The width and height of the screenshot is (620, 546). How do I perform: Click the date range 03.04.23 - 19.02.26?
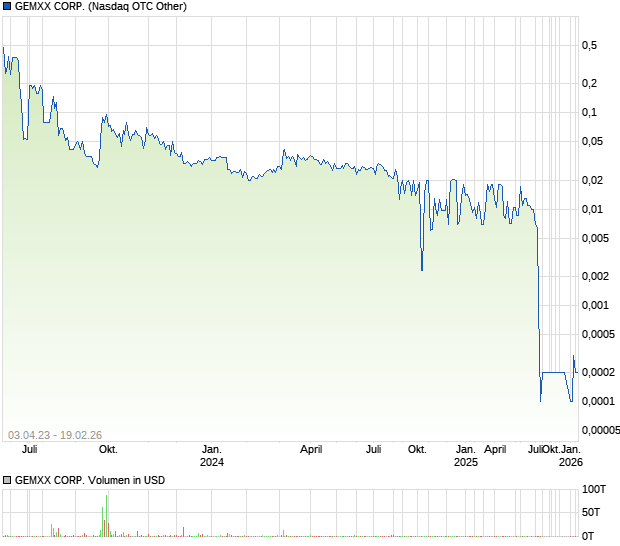[55, 435]
